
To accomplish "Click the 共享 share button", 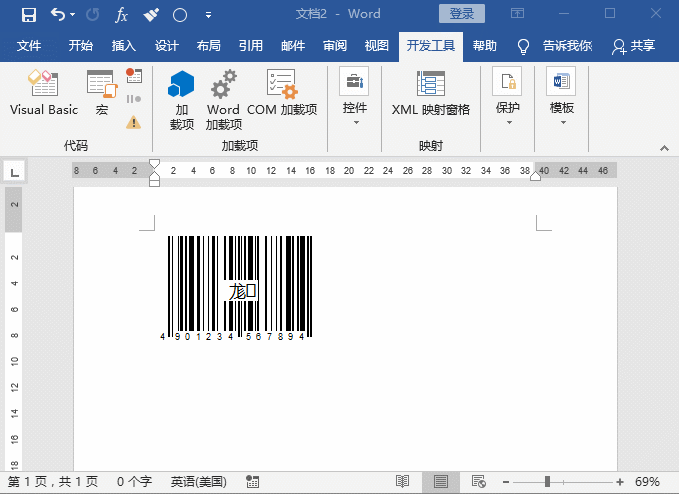I will point(633,46).
